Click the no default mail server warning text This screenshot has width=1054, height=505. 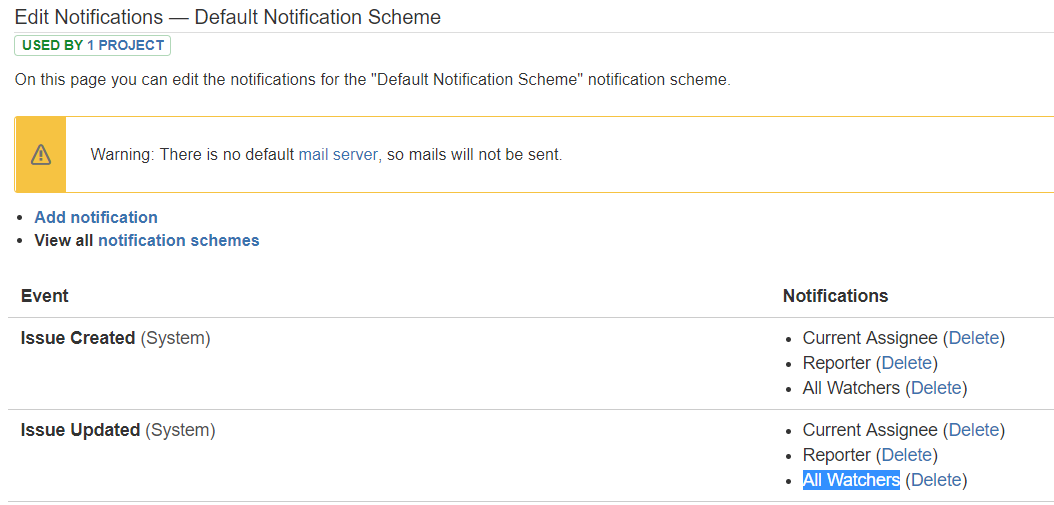click(x=326, y=155)
